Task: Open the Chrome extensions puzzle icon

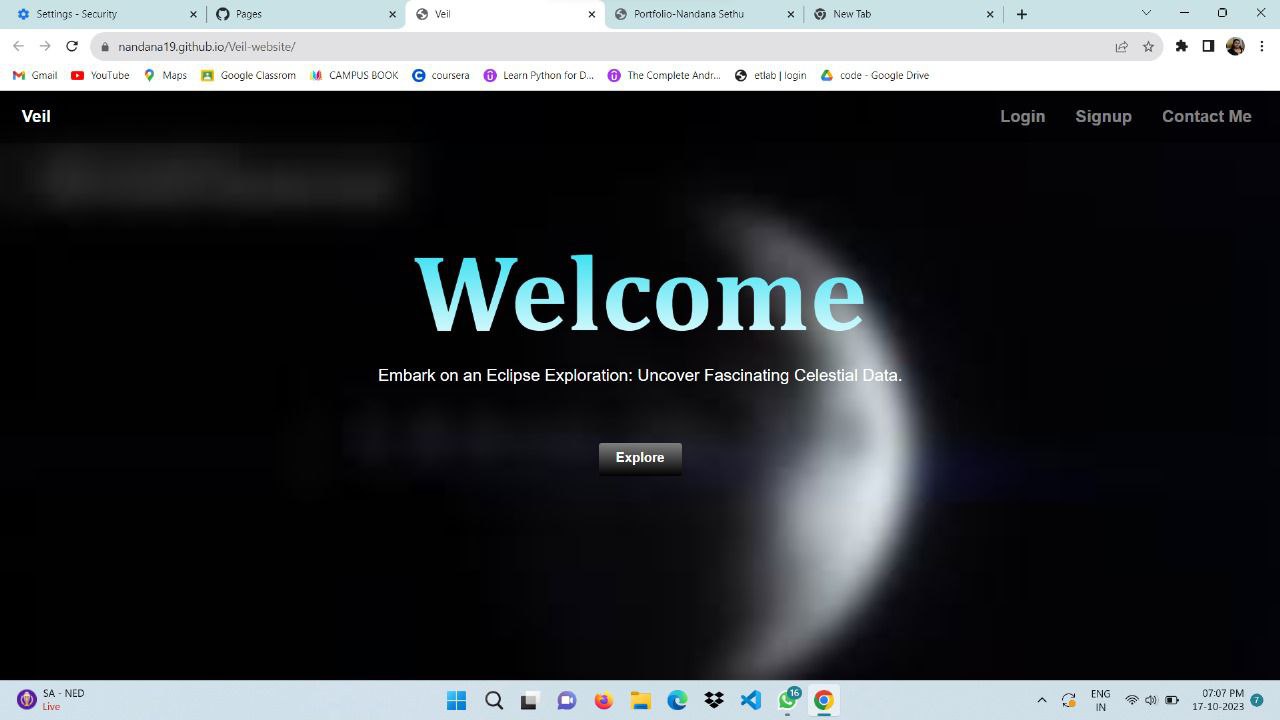Action: pos(1181,46)
